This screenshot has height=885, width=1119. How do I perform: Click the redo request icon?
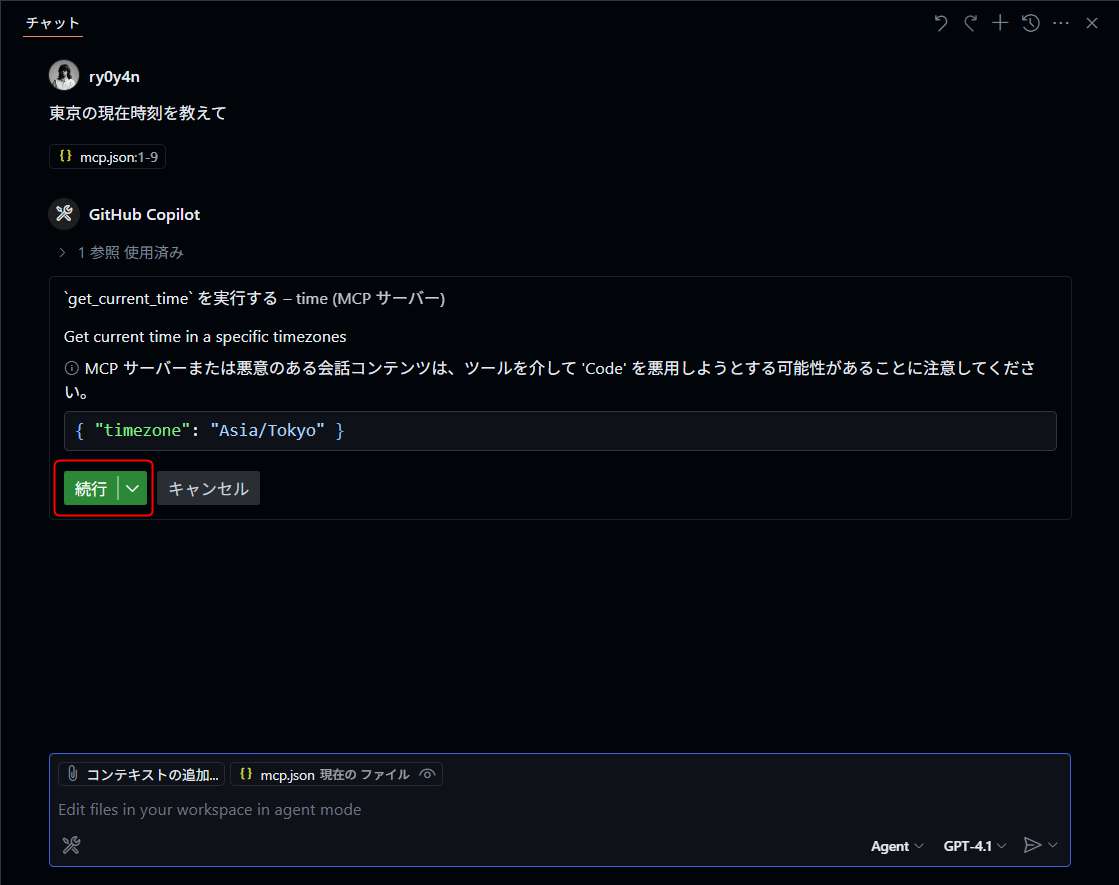(x=971, y=24)
